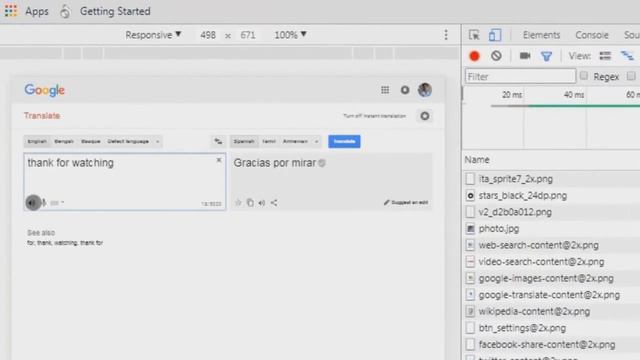Click the network Filter text field
The height and width of the screenshot is (360, 640).
click(520, 76)
